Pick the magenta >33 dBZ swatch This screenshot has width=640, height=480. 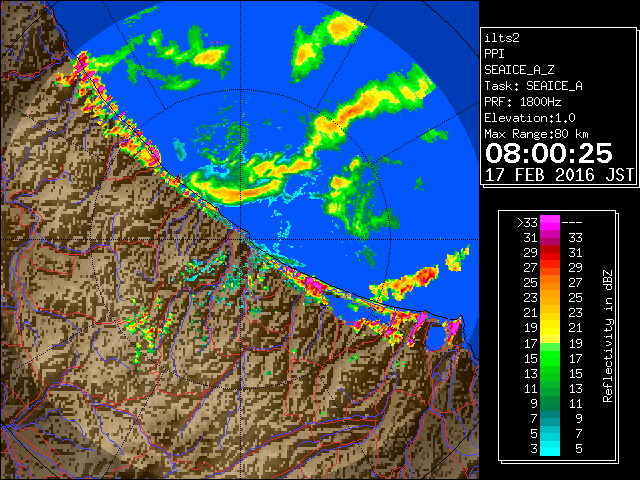click(550, 223)
